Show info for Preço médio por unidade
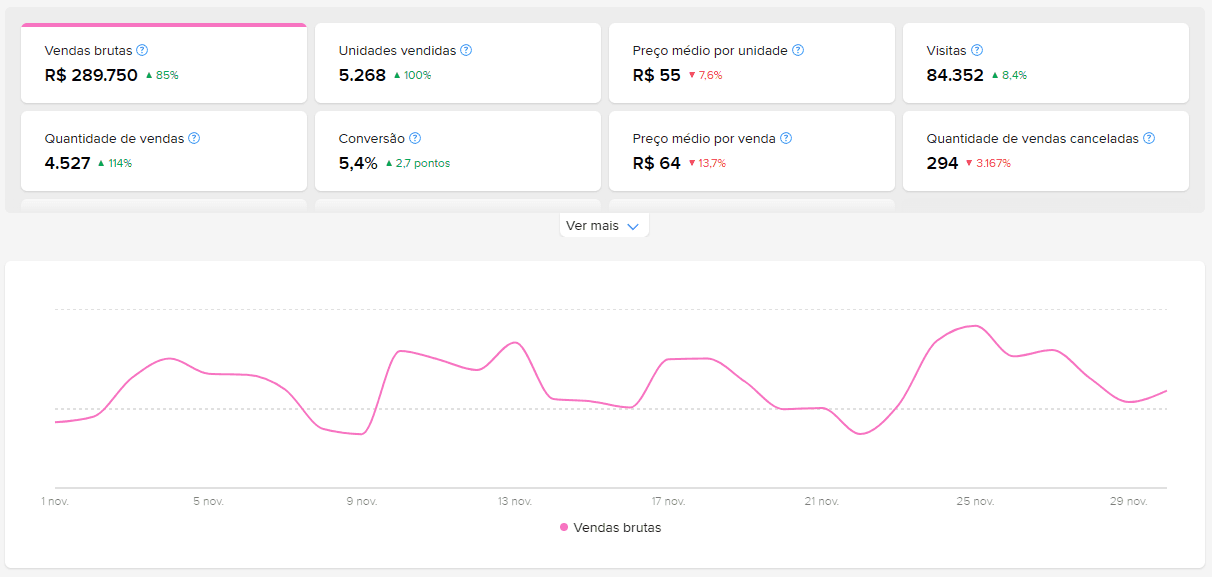 pos(798,50)
